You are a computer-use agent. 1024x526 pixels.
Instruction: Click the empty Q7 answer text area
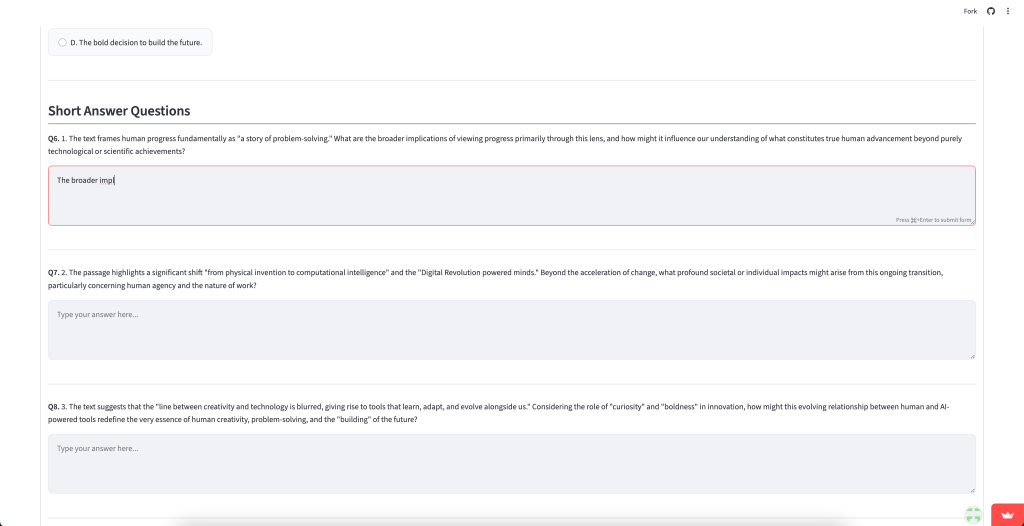tap(511, 329)
